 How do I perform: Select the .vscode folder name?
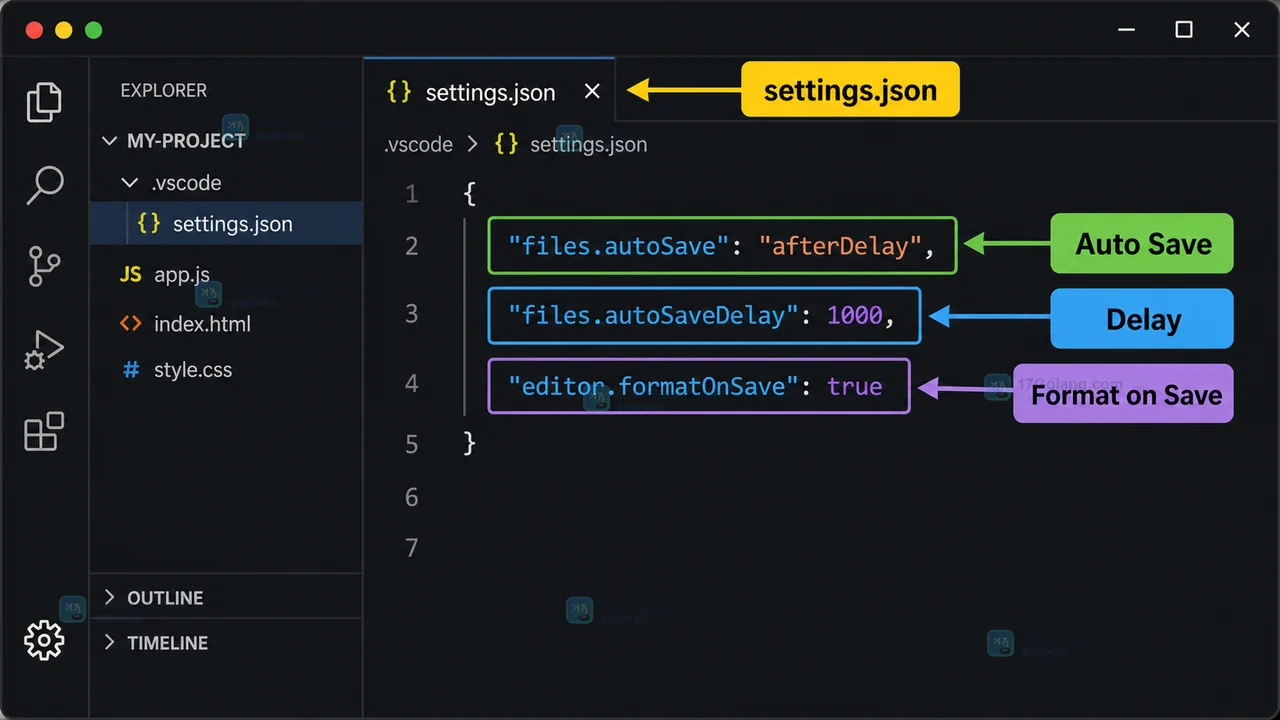pos(186,183)
